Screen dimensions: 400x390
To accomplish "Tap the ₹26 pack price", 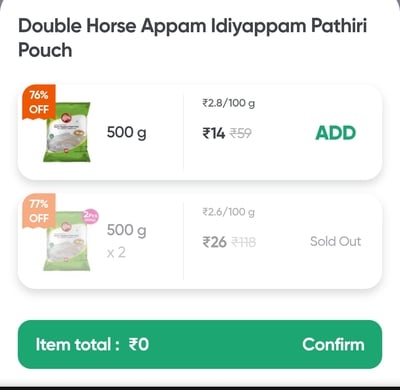I will 214,242.
